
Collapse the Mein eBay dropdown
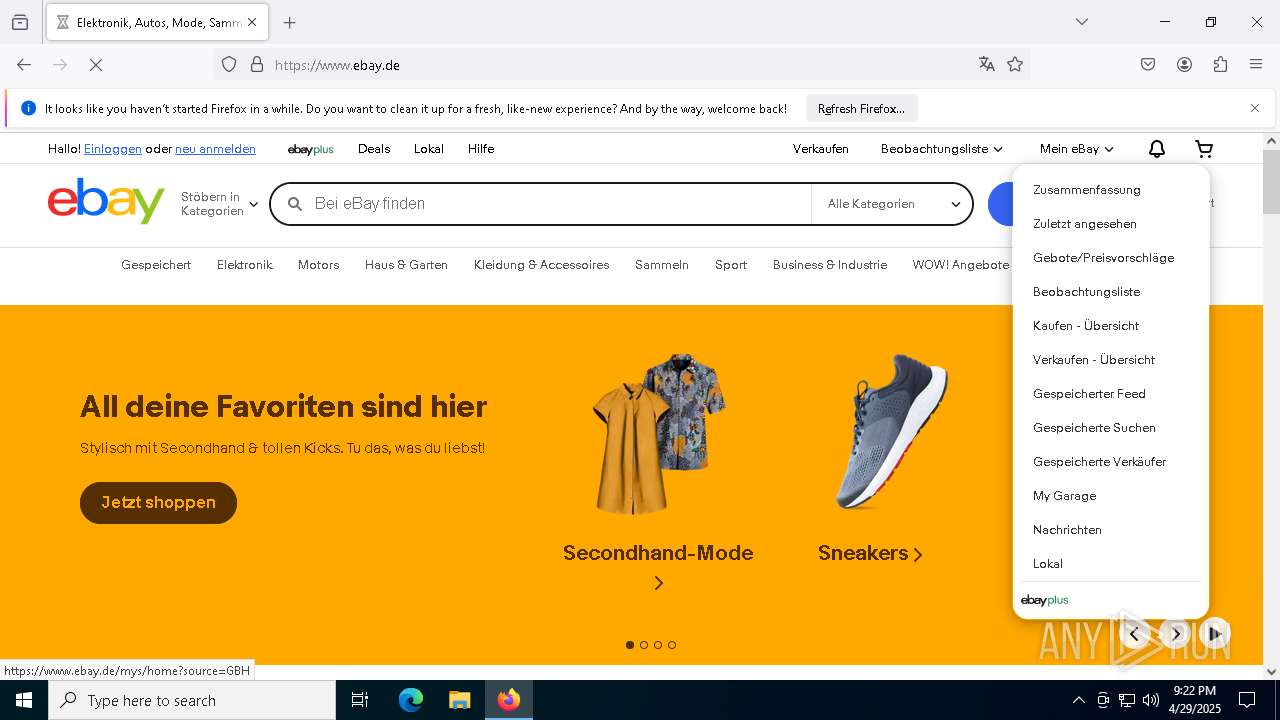(1077, 149)
